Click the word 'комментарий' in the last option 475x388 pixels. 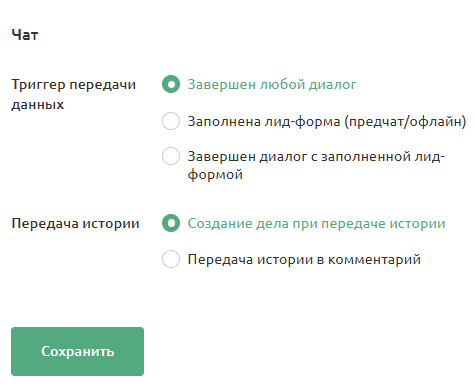pyautogui.click(x=374, y=259)
